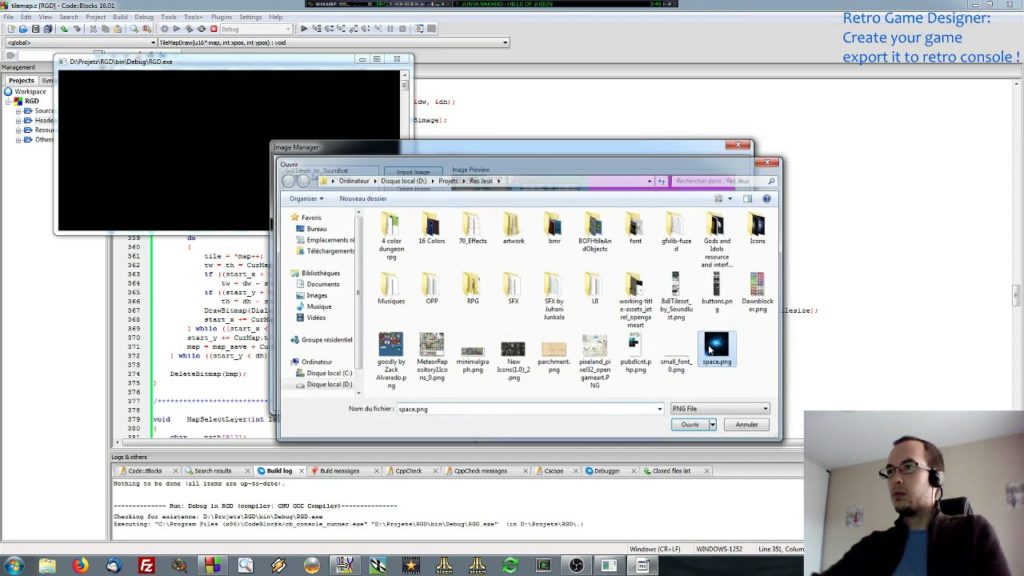Click the Save all files toolbar icon
This screenshot has width=1024, height=576.
click(x=48, y=29)
